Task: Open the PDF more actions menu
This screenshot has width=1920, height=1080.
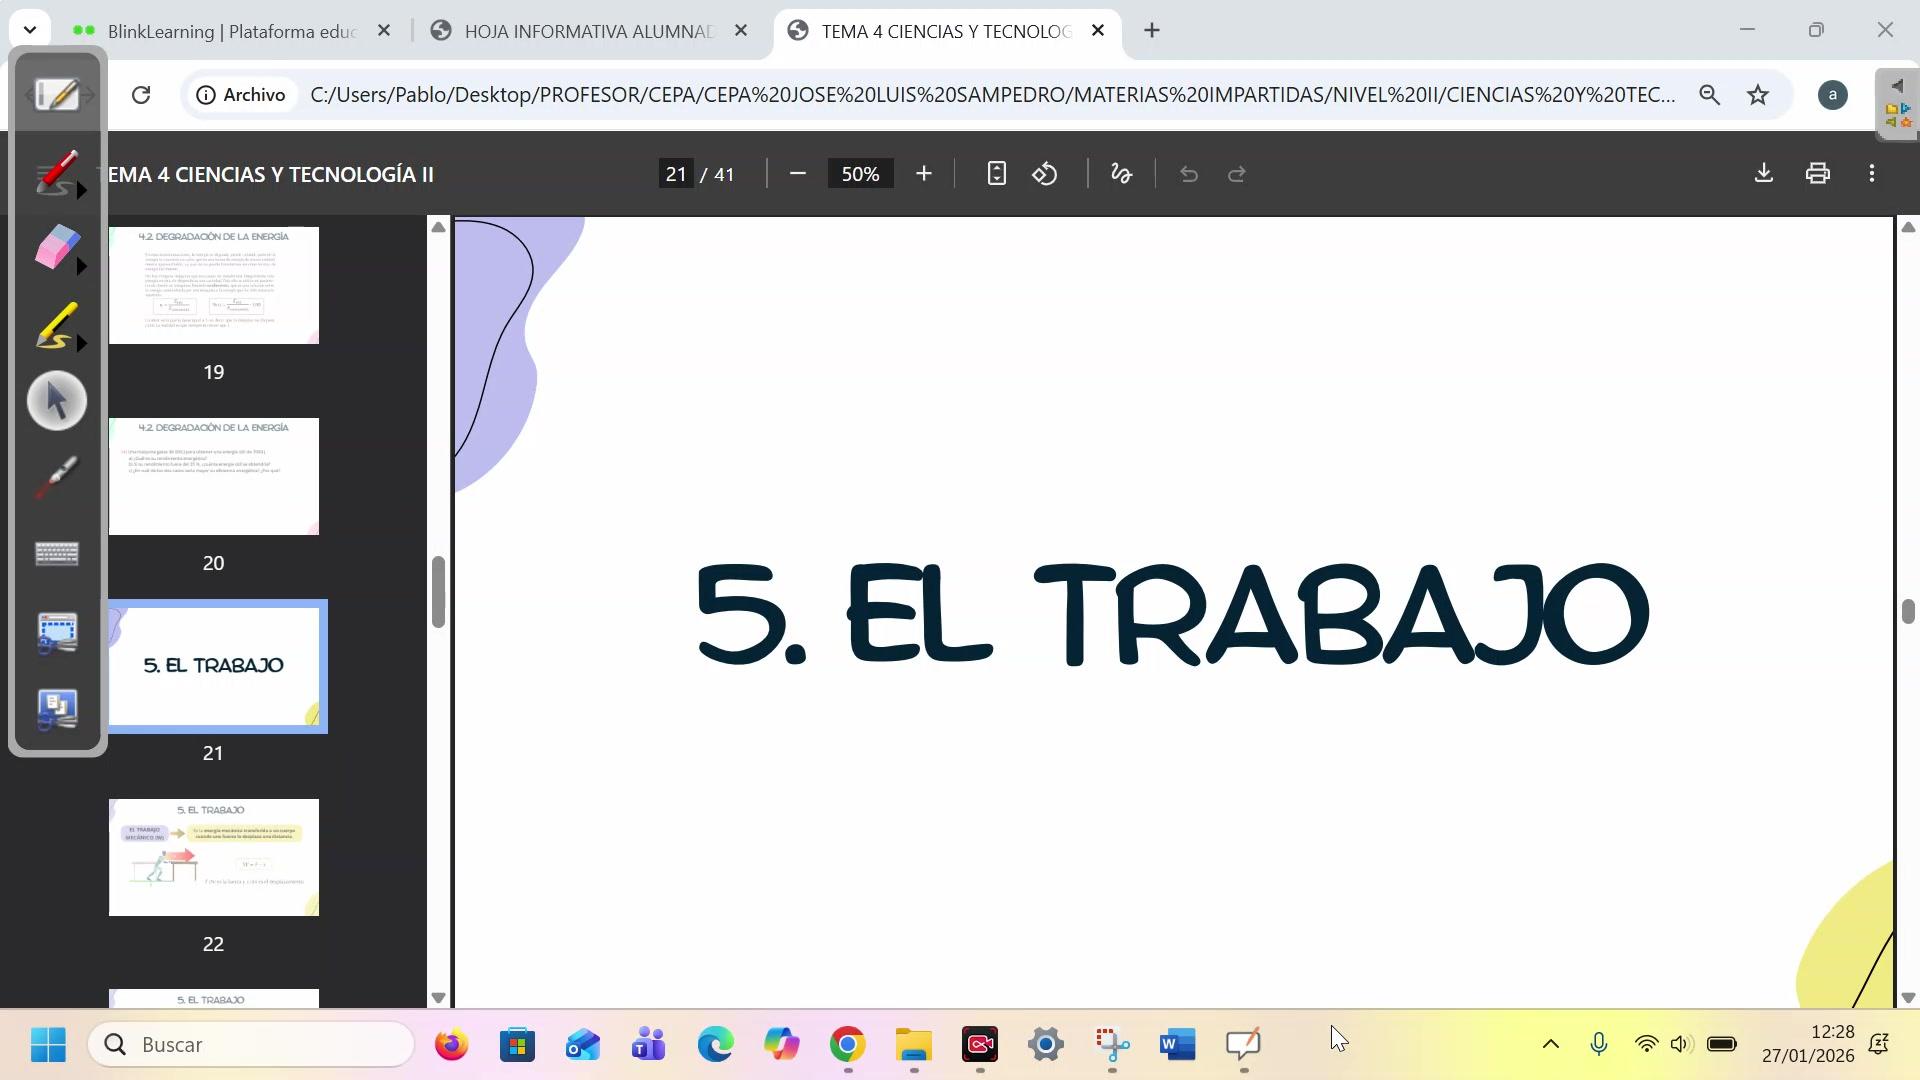Action: click(1872, 174)
